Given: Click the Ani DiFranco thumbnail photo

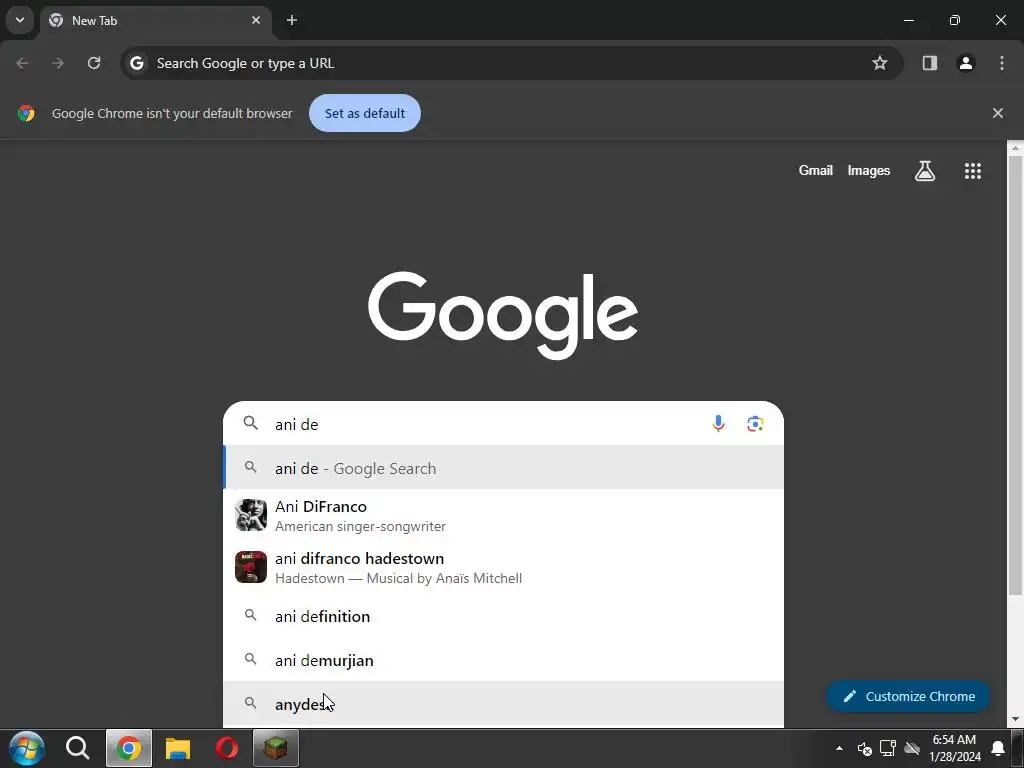Looking at the screenshot, I should pos(251,515).
